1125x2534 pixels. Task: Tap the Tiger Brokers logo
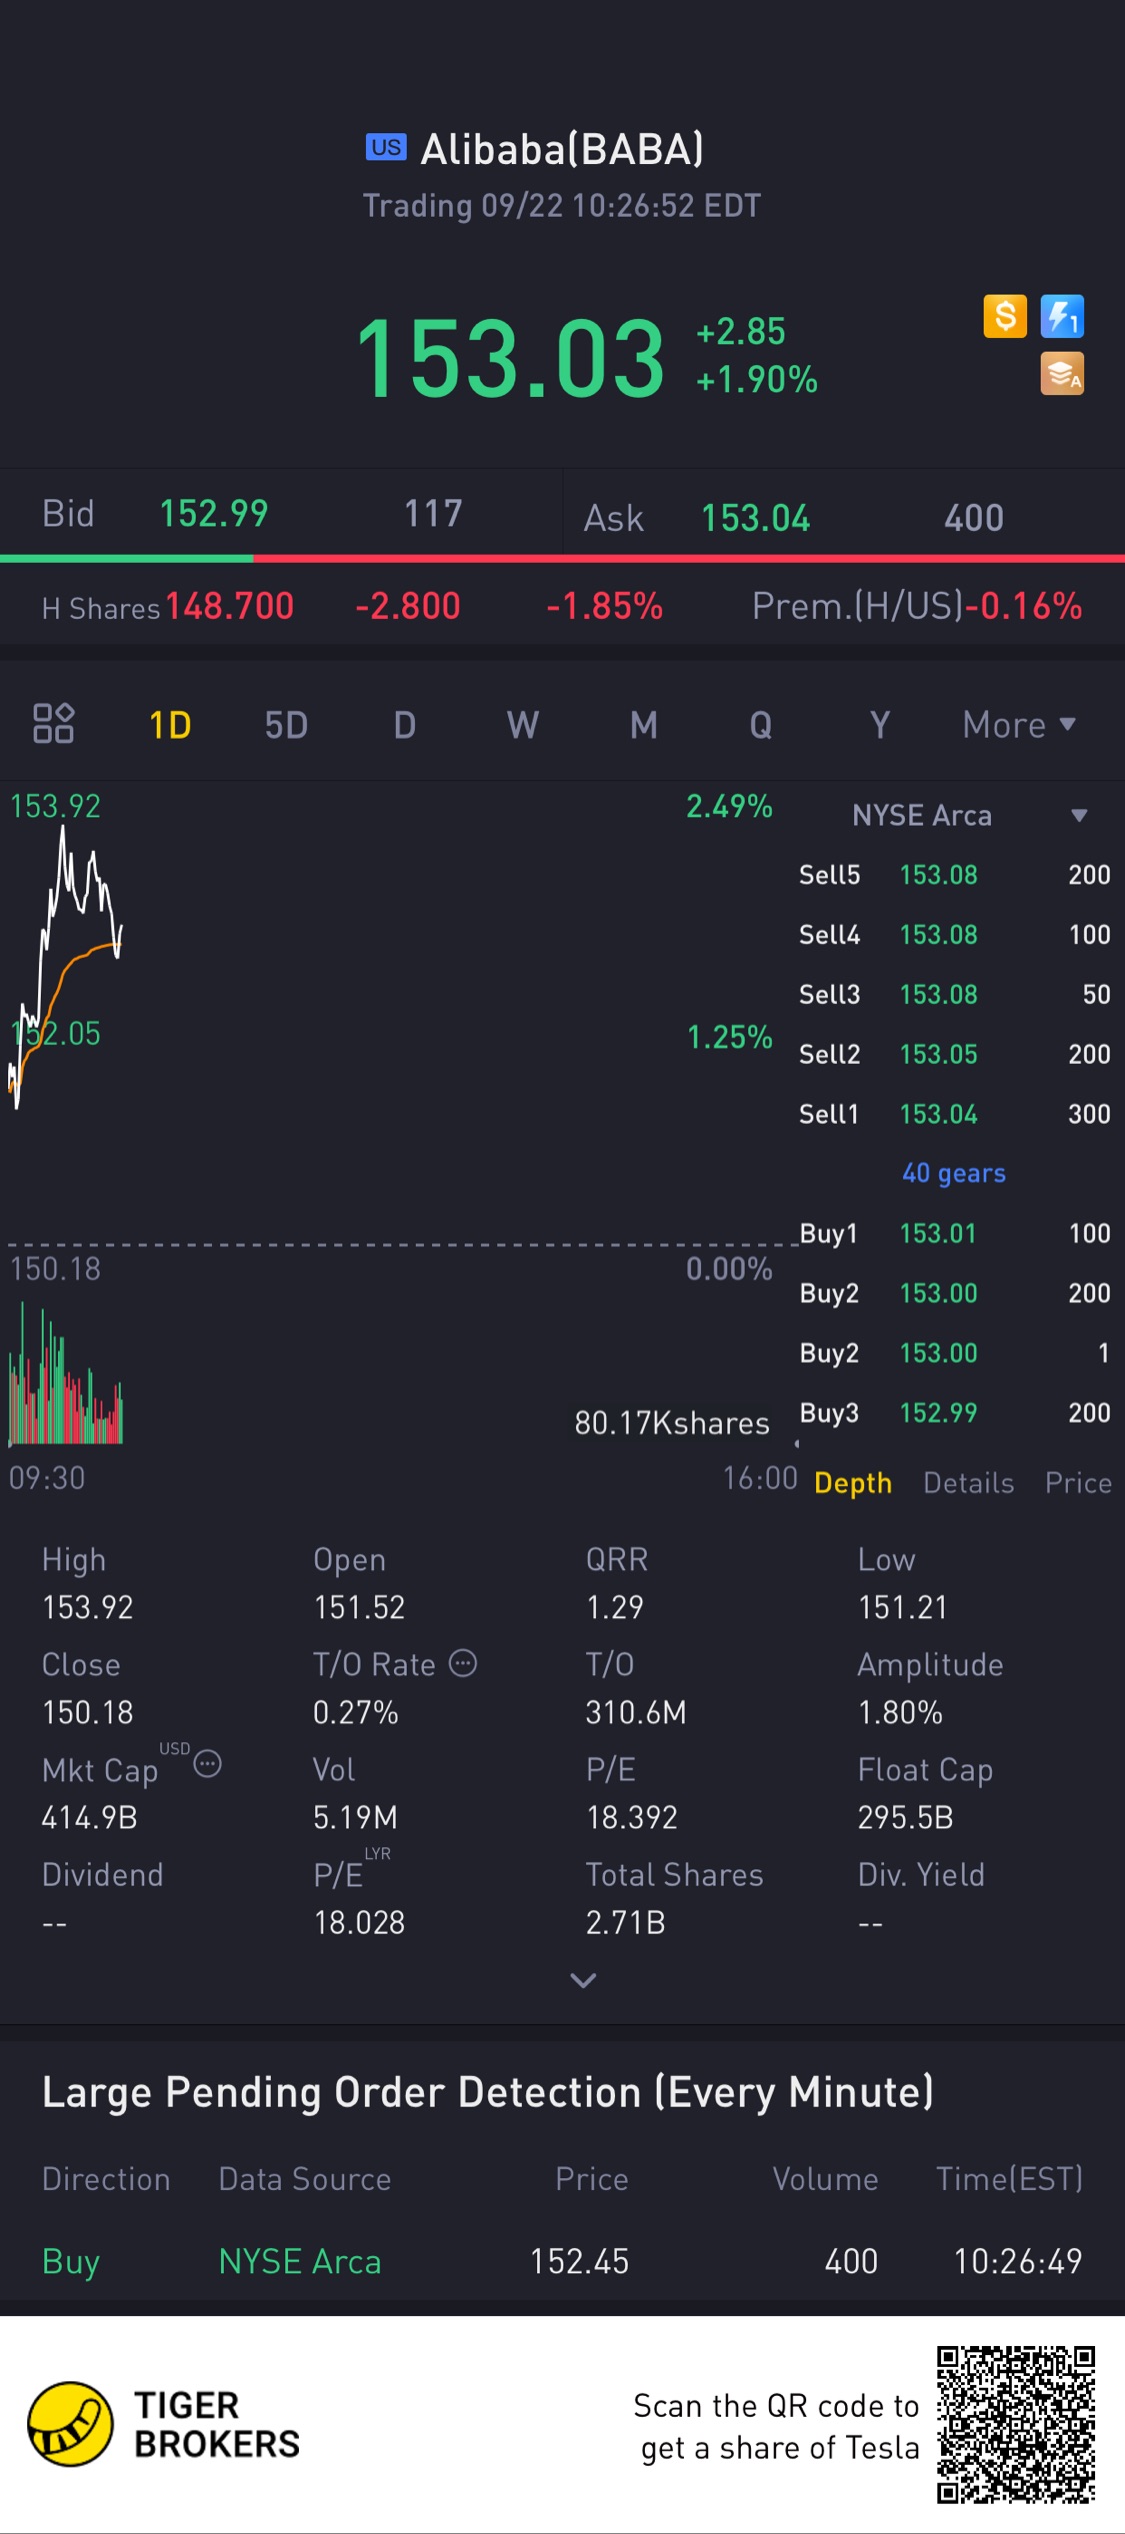70,2424
